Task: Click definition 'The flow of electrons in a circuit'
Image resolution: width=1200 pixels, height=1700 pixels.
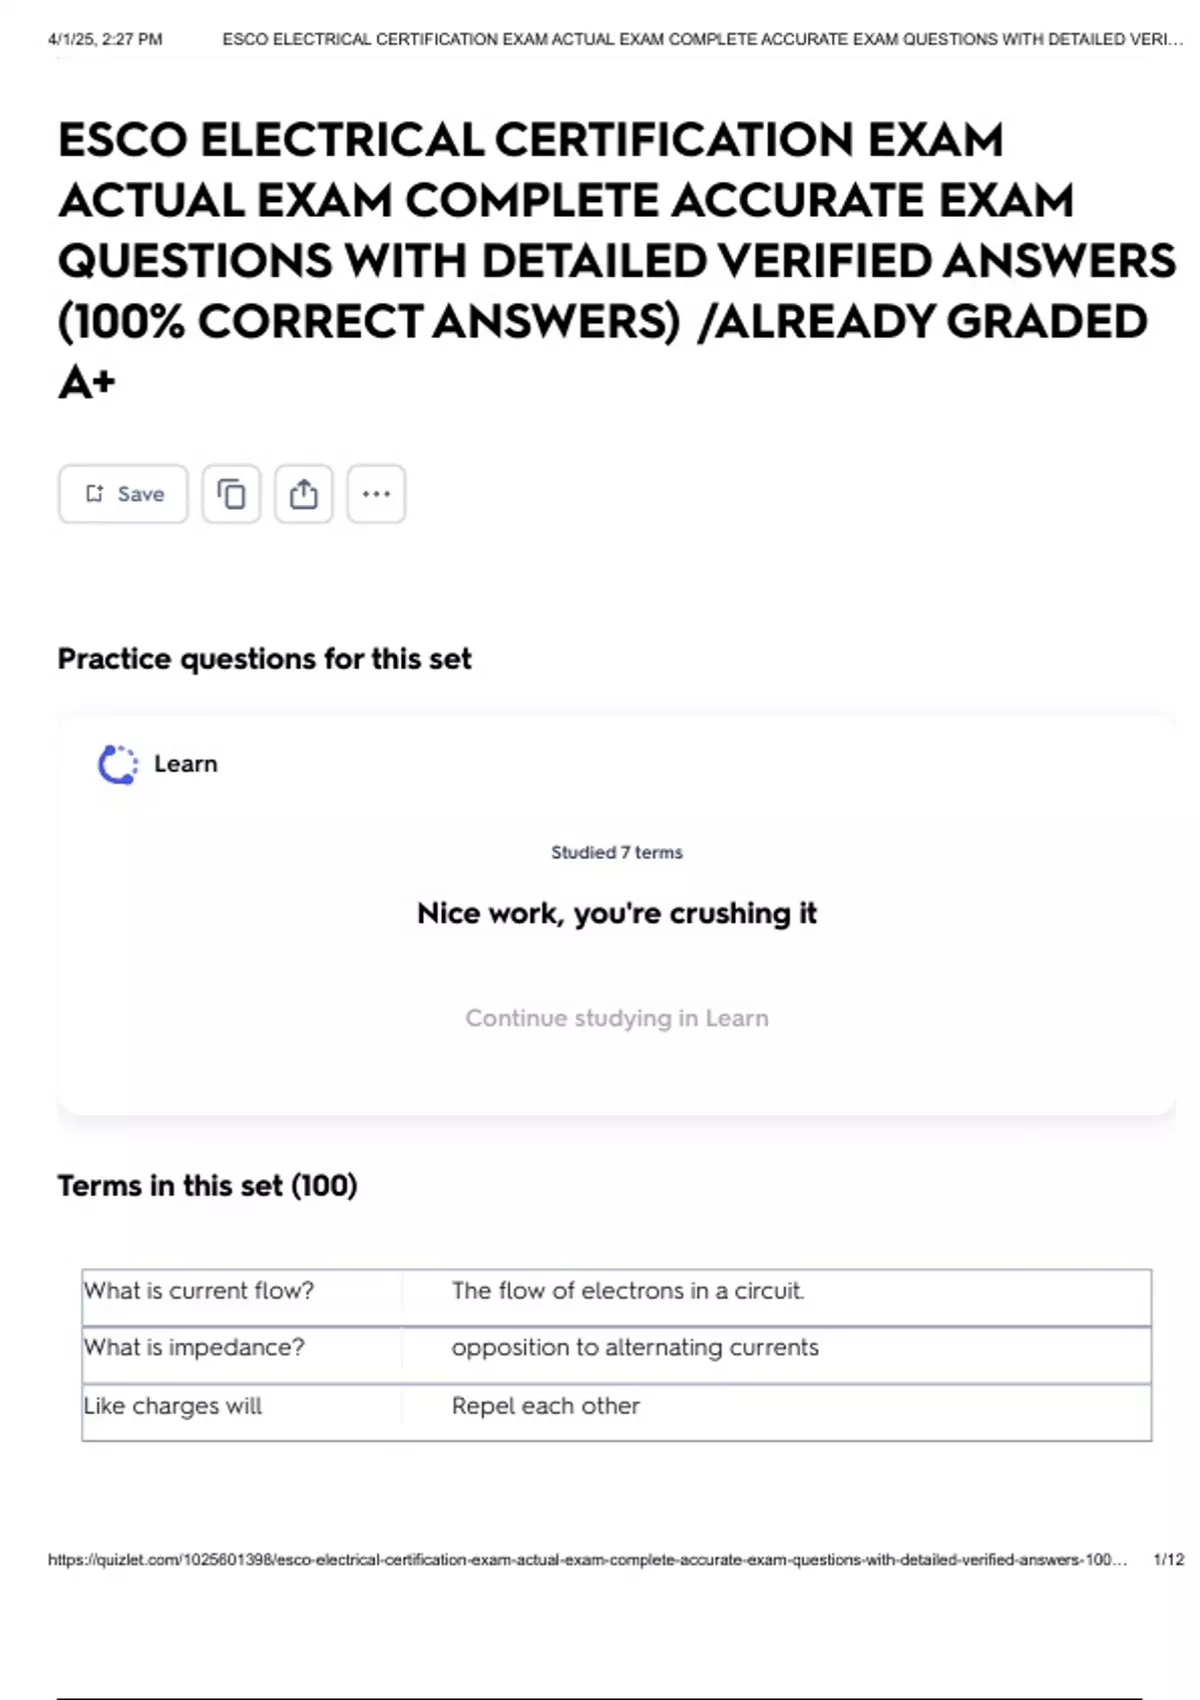Action: [x=627, y=1291]
